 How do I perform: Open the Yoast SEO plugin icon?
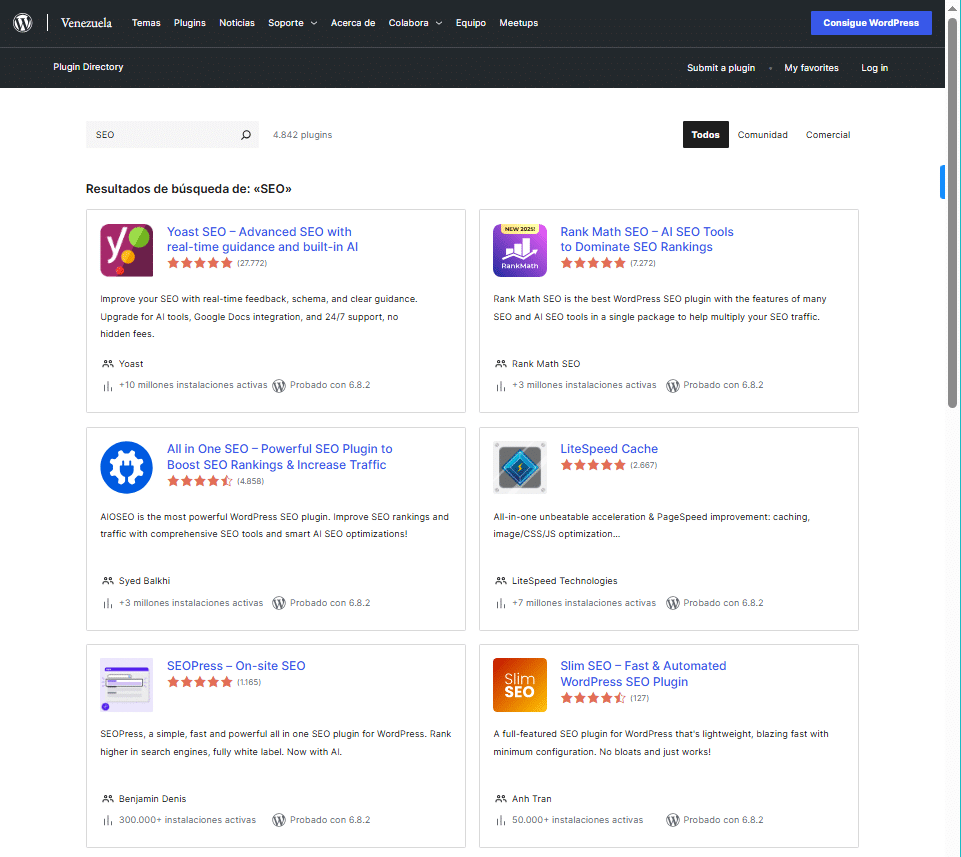click(127, 250)
